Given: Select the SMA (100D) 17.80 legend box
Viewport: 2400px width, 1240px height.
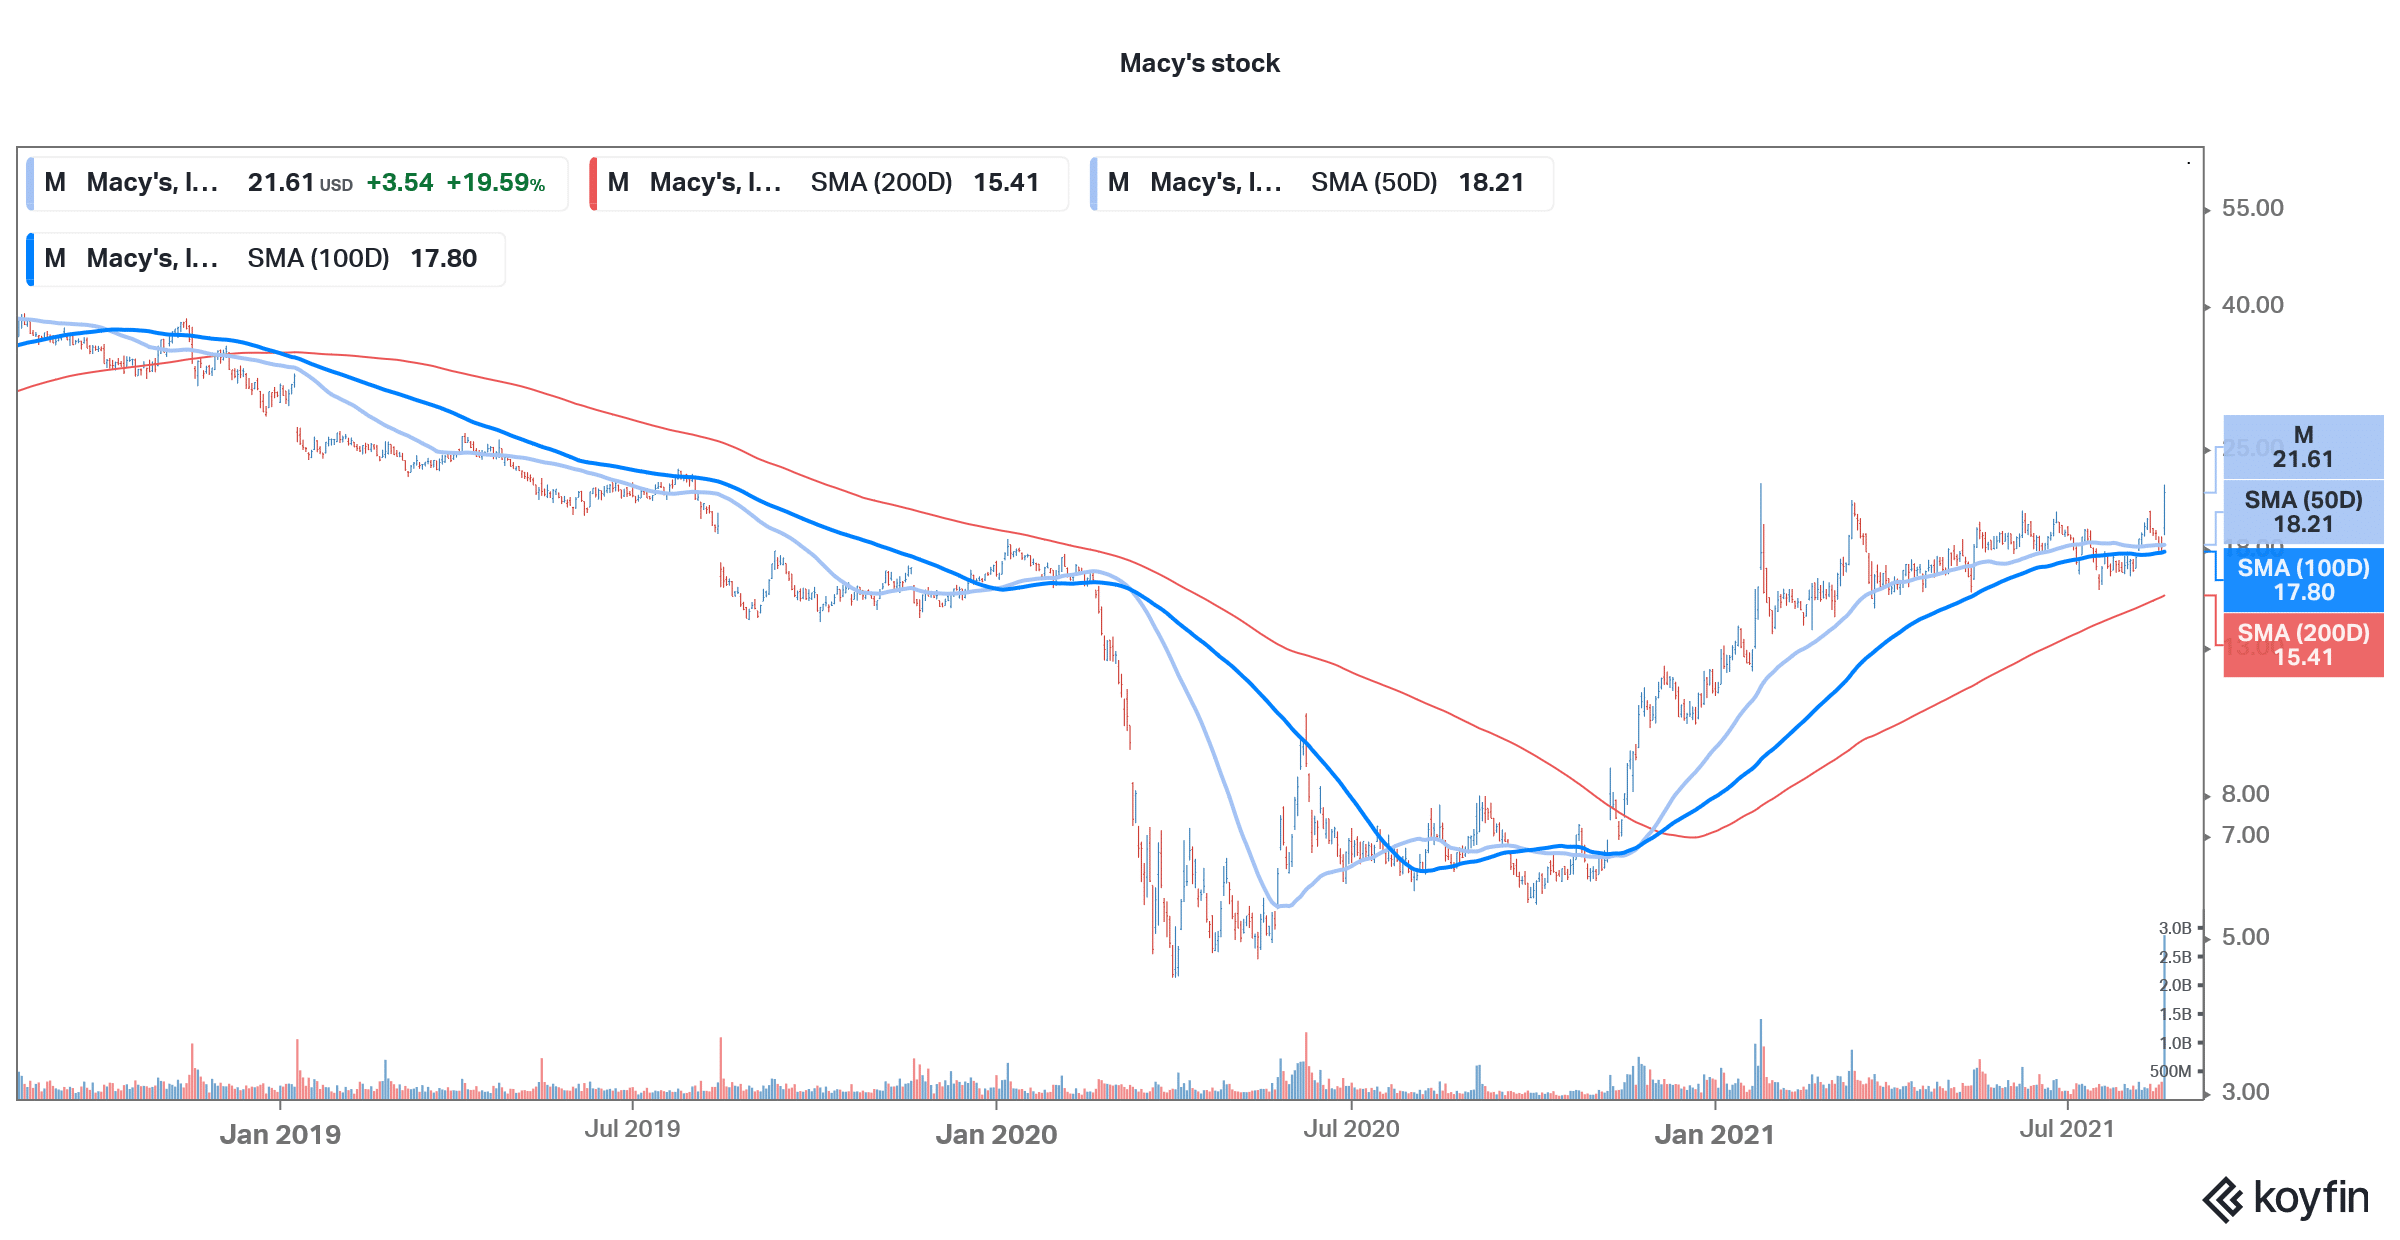Looking at the screenshot, I should (x=266, y=259).
